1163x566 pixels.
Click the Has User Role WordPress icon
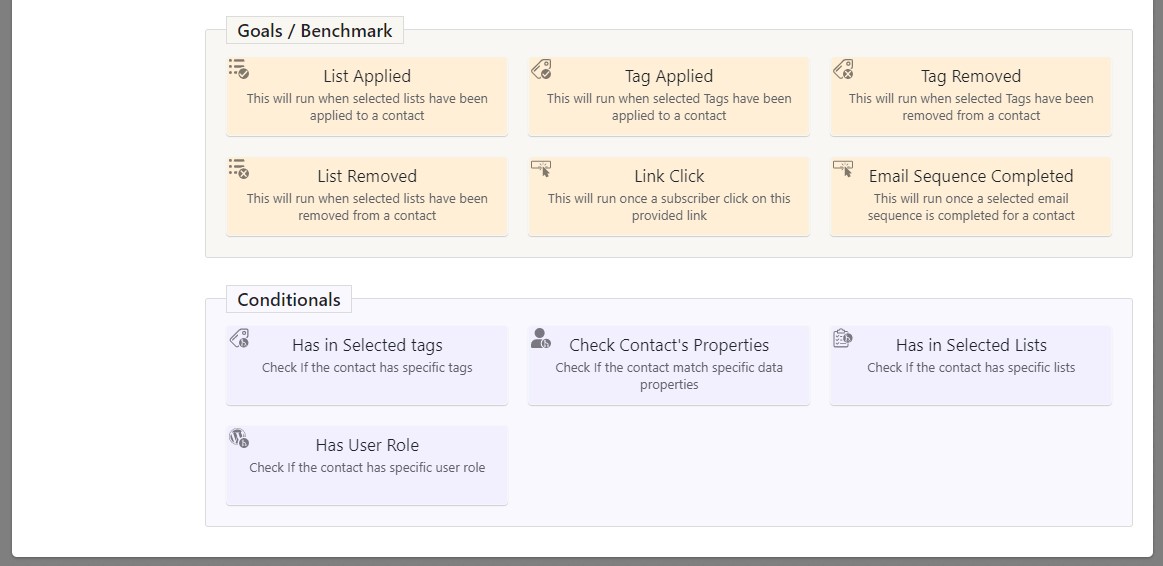click(x=239, y=438)
